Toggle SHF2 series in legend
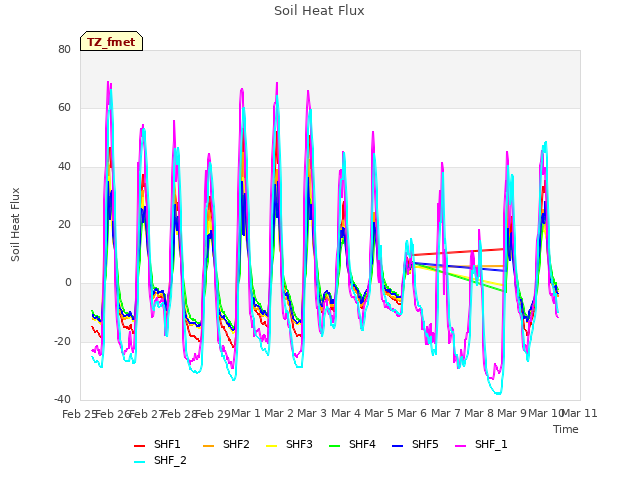The image size is (640, 480). point(226,444)
